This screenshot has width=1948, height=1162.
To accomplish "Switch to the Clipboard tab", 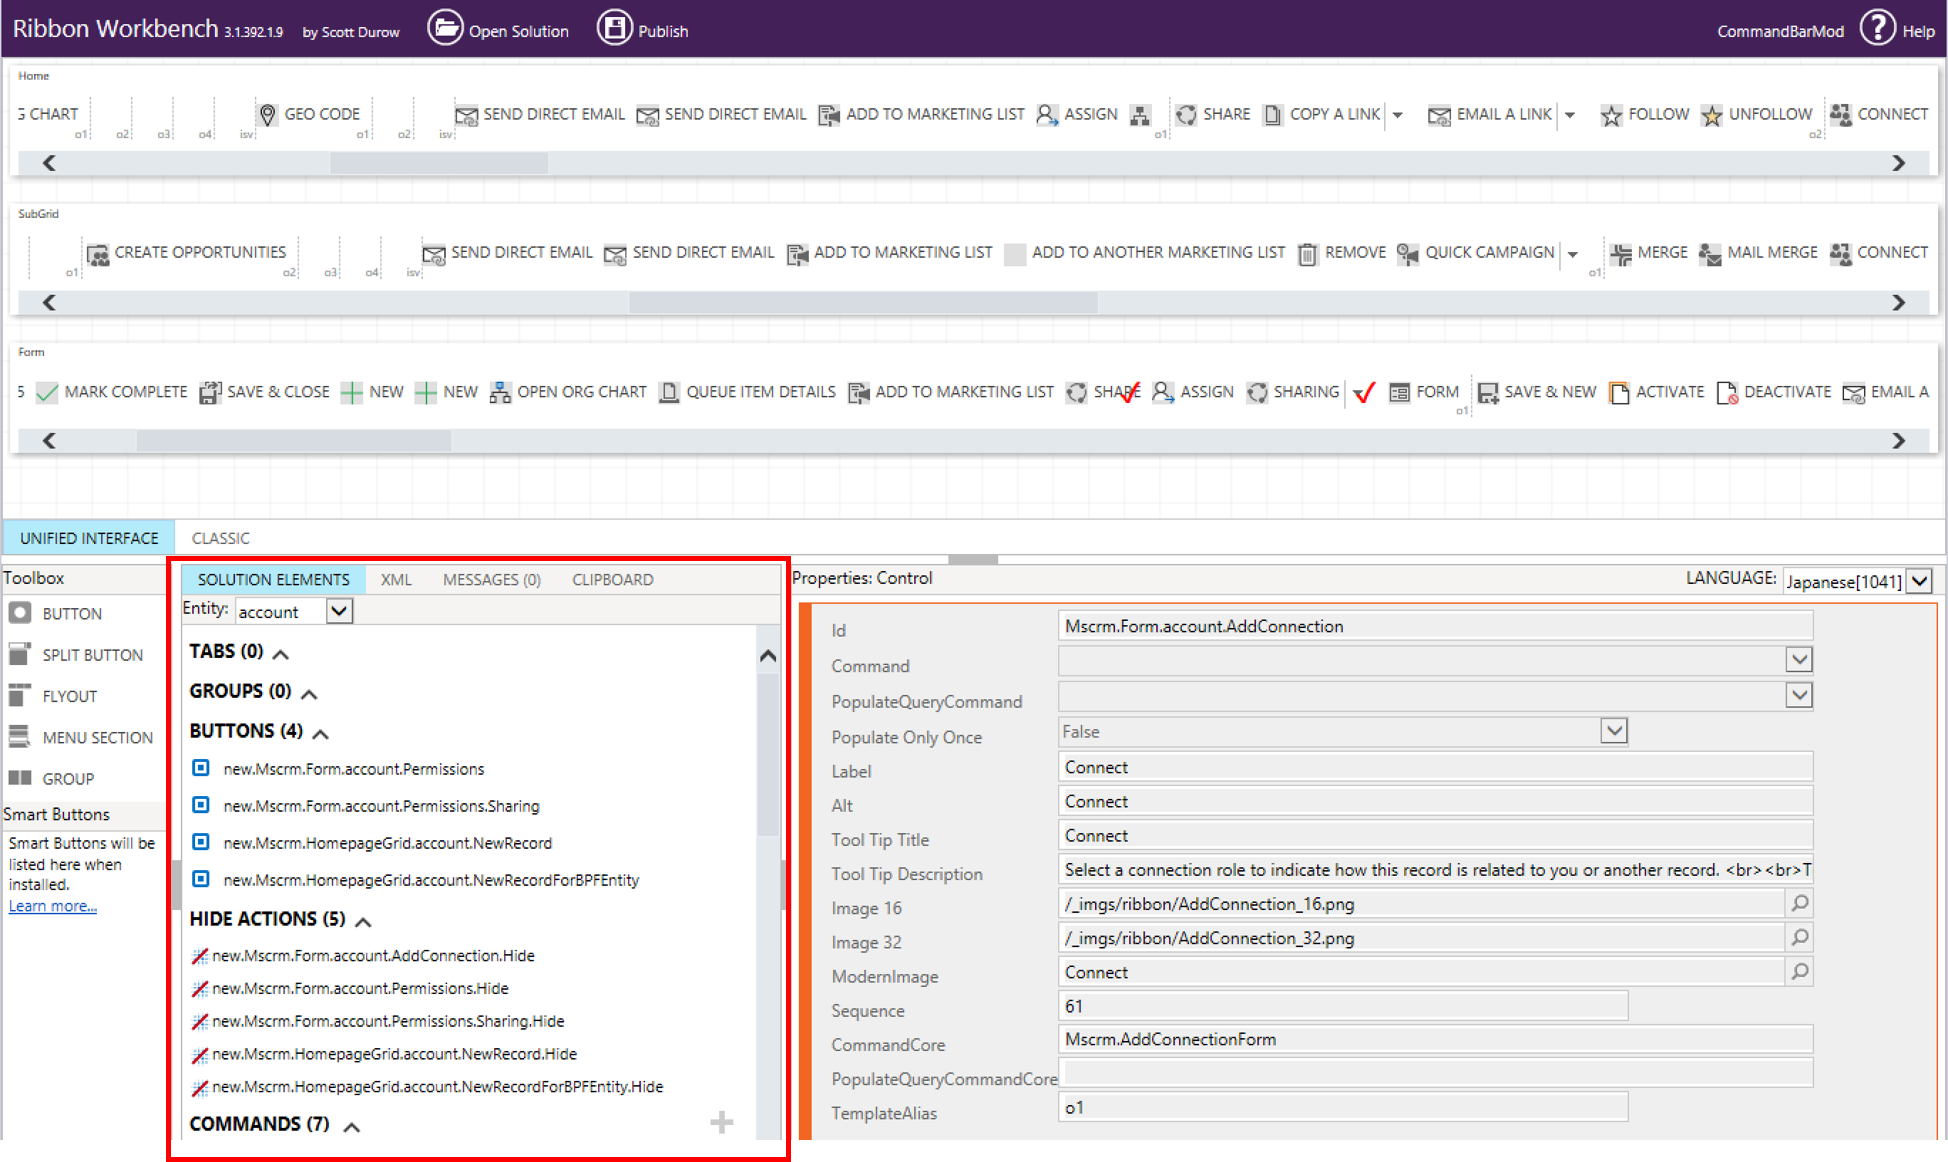I will [613, 580].
